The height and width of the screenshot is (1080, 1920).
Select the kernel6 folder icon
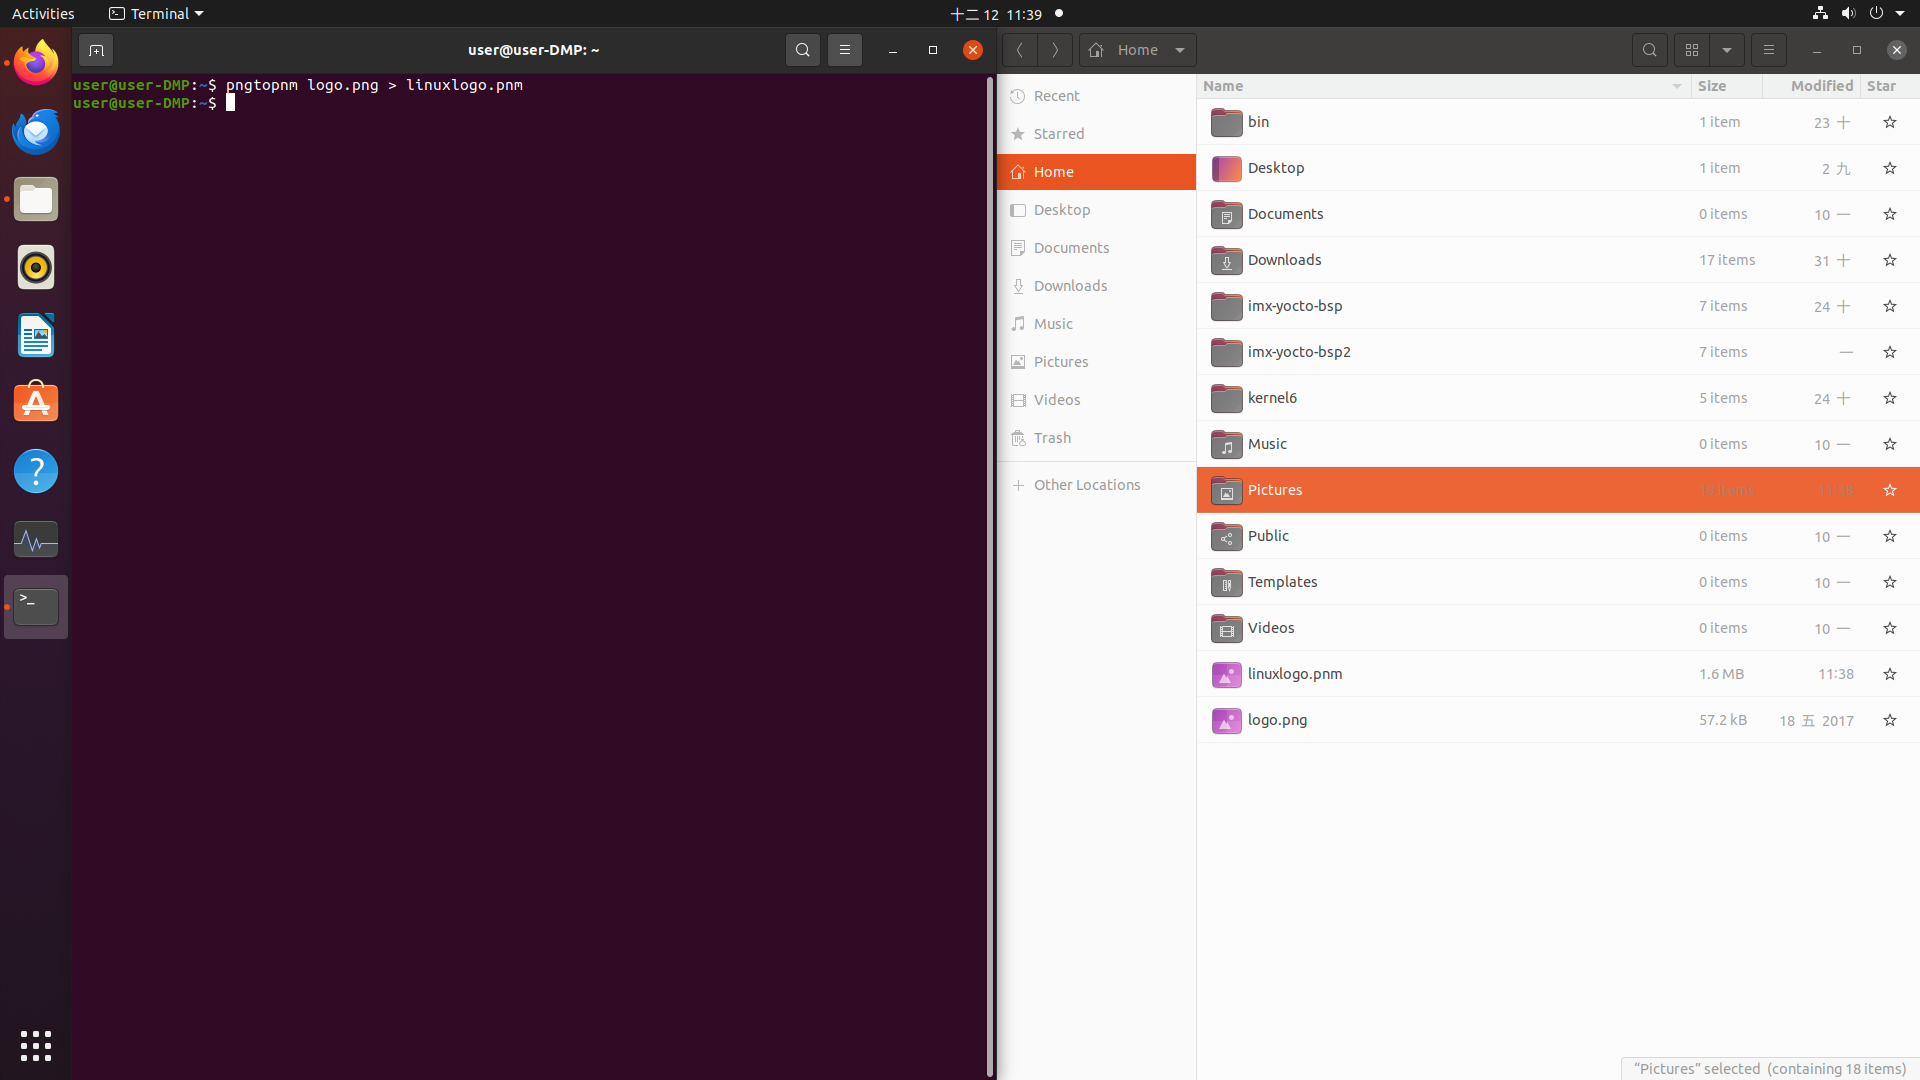(x=1226, y=398)
